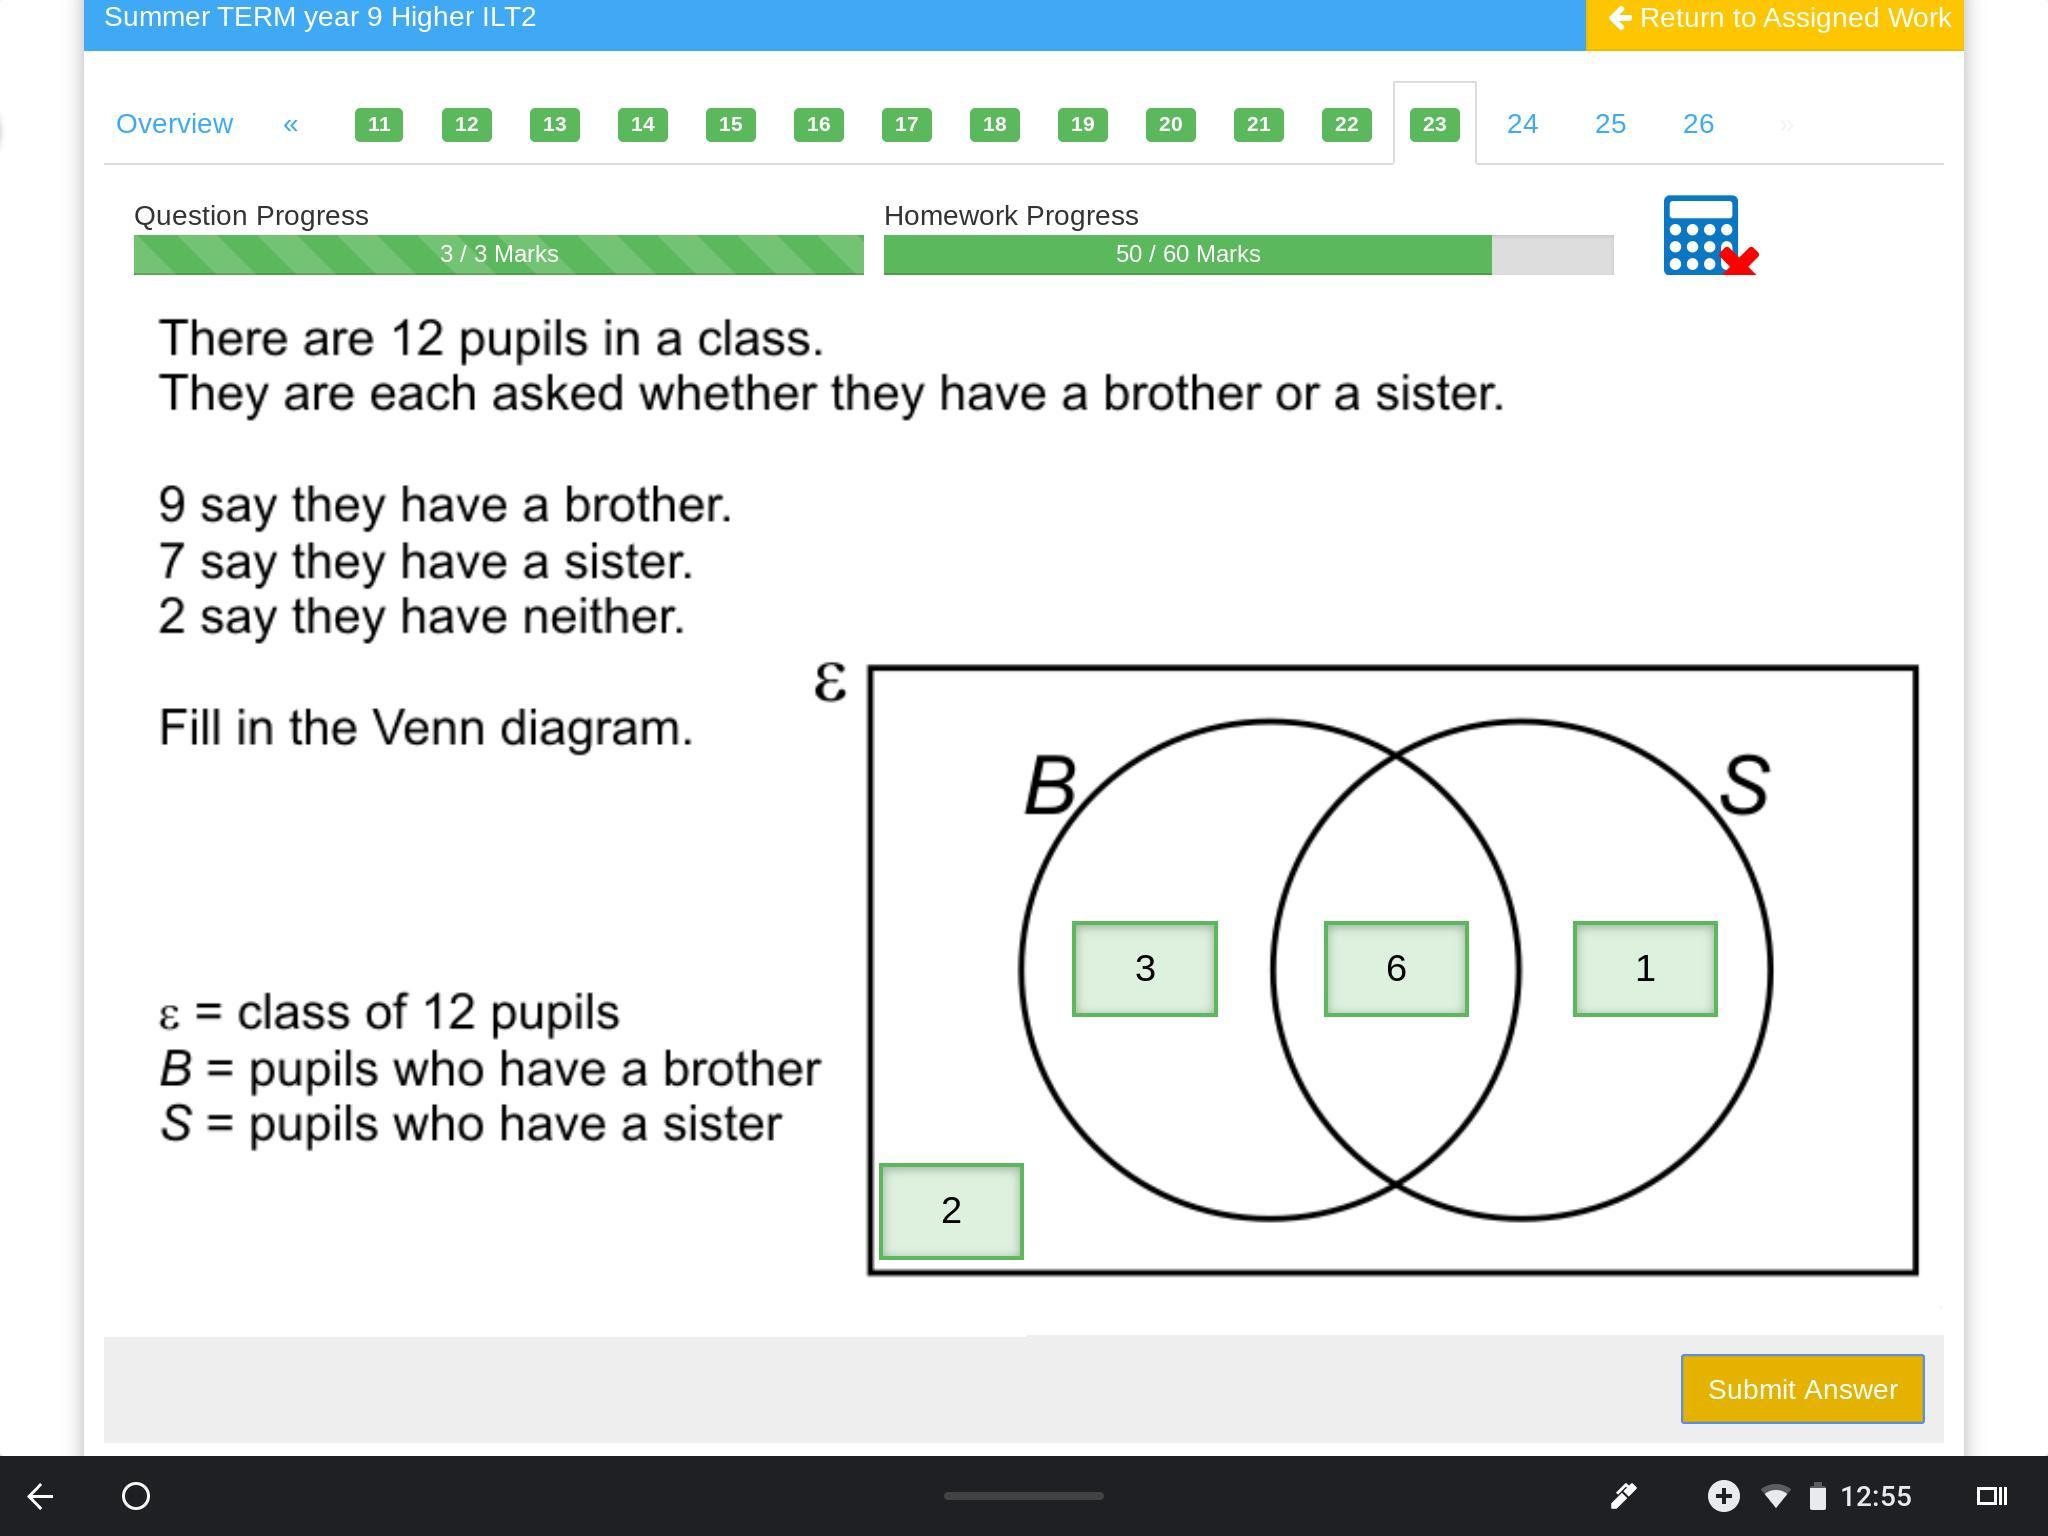Open the Overview link

pos(174,124)
